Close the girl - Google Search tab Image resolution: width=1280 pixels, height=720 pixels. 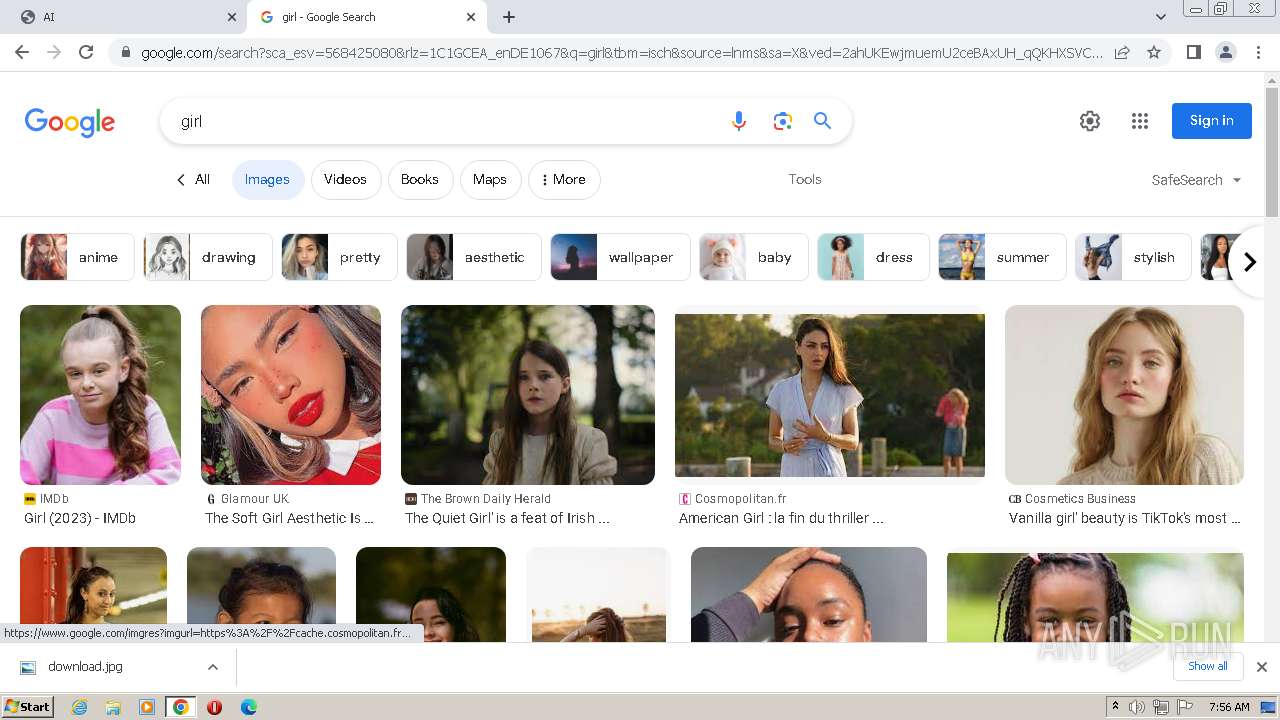click(471, 17)
